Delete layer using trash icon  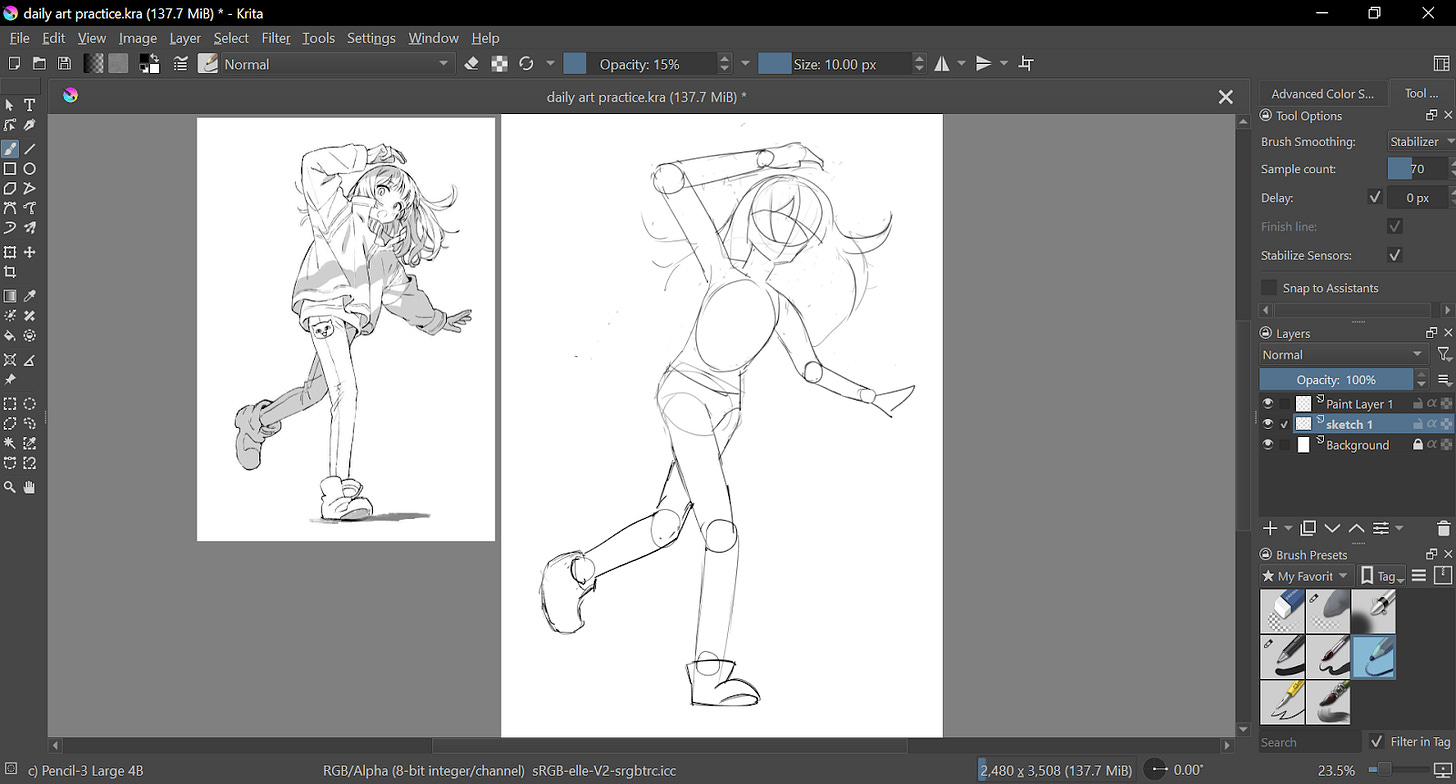[x=1443, y=528]
